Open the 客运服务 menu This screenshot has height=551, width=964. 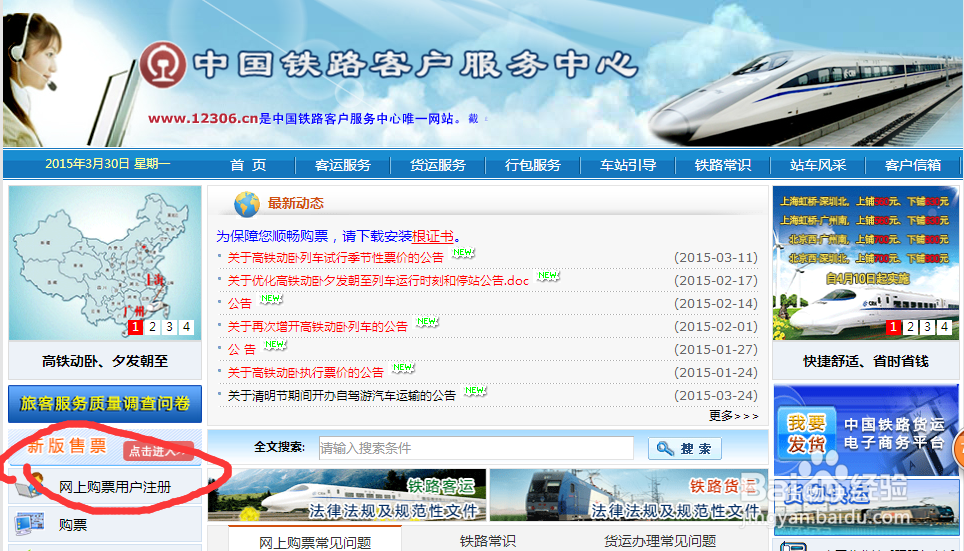[x=342, y=165]
